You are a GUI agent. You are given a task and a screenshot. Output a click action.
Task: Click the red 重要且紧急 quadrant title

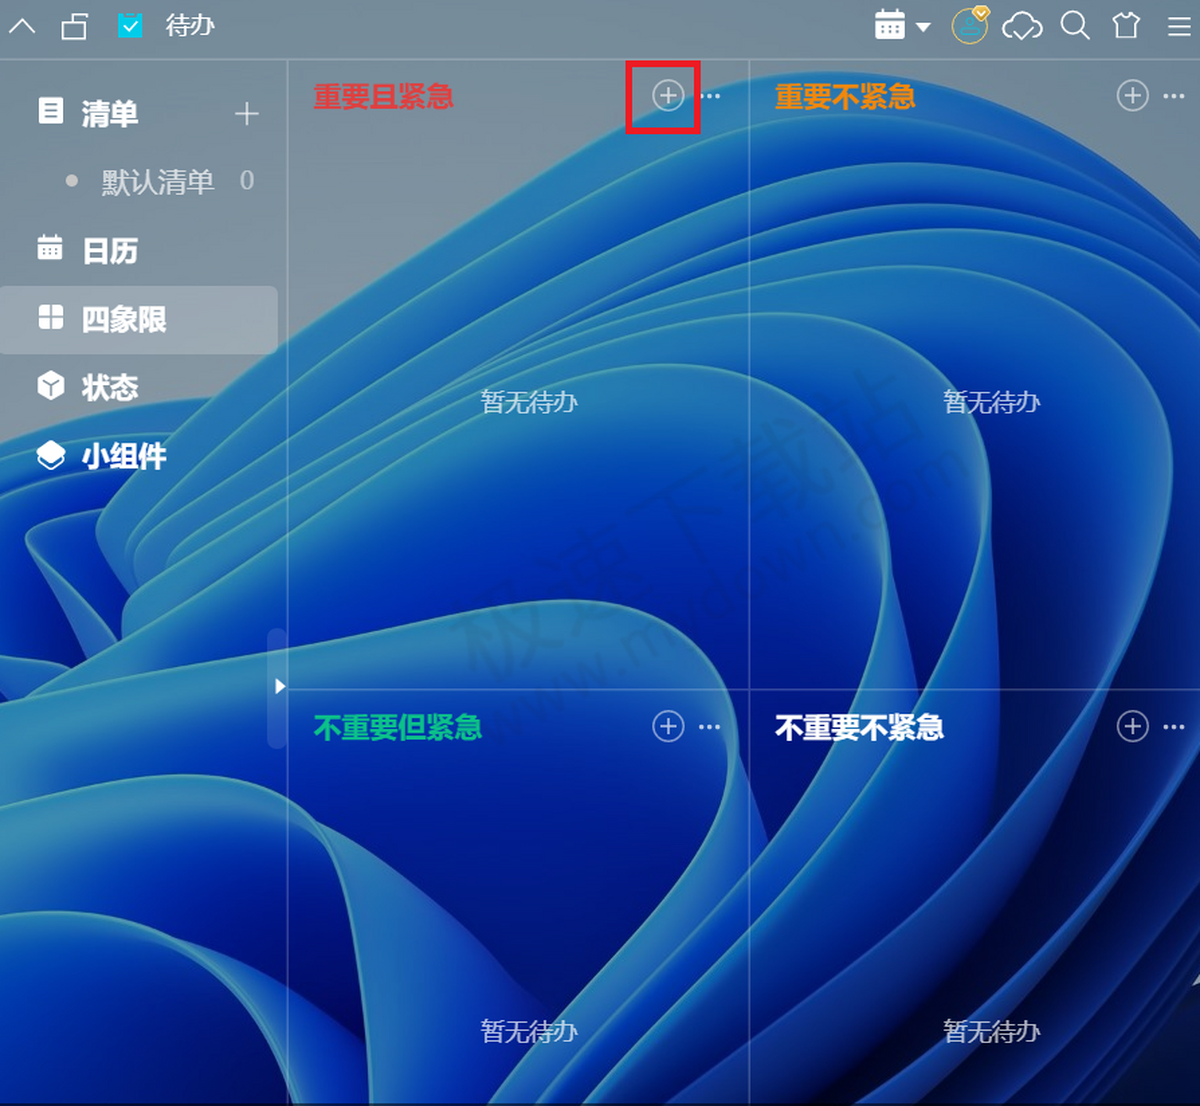384,96
